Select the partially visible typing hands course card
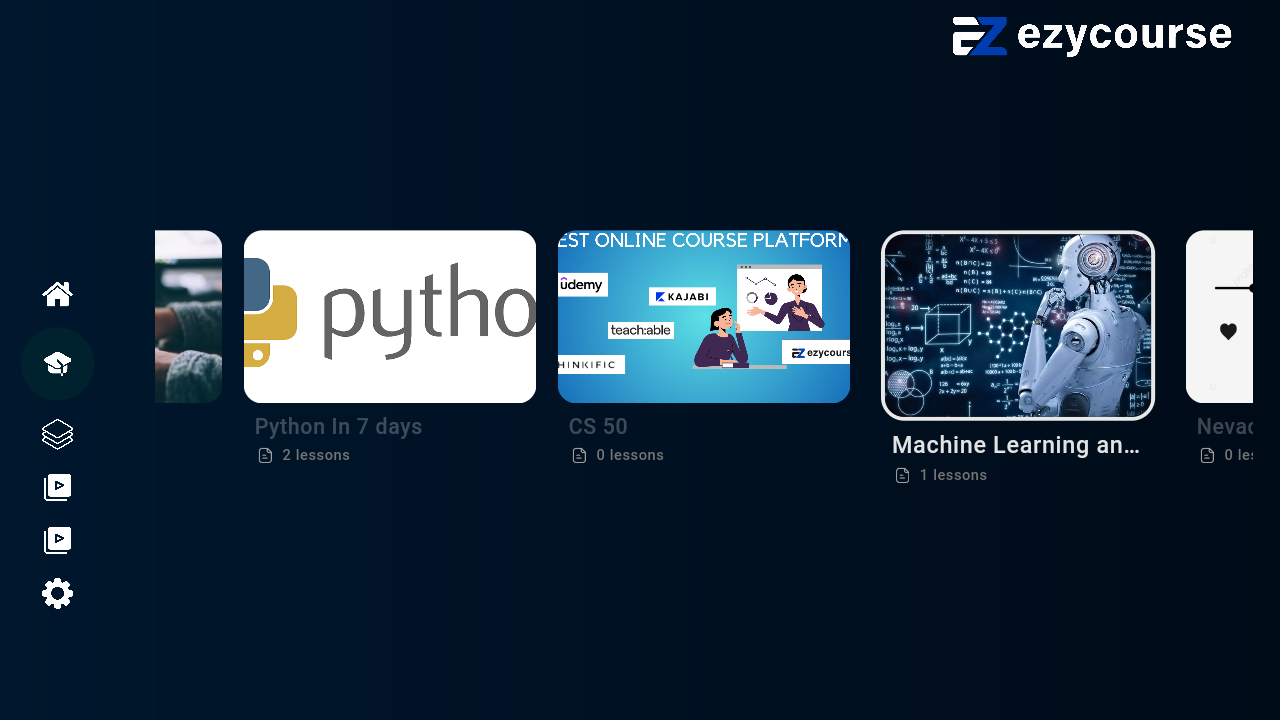The image size is (1280, 720). pyautogui.click(x=188, y=317)
